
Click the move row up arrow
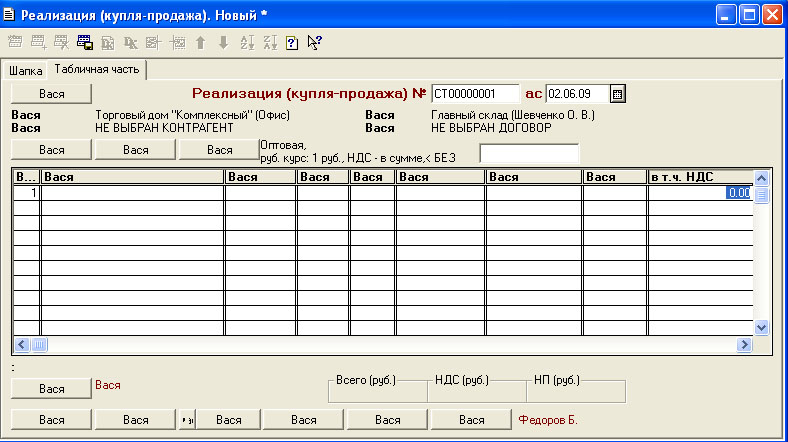200,43
